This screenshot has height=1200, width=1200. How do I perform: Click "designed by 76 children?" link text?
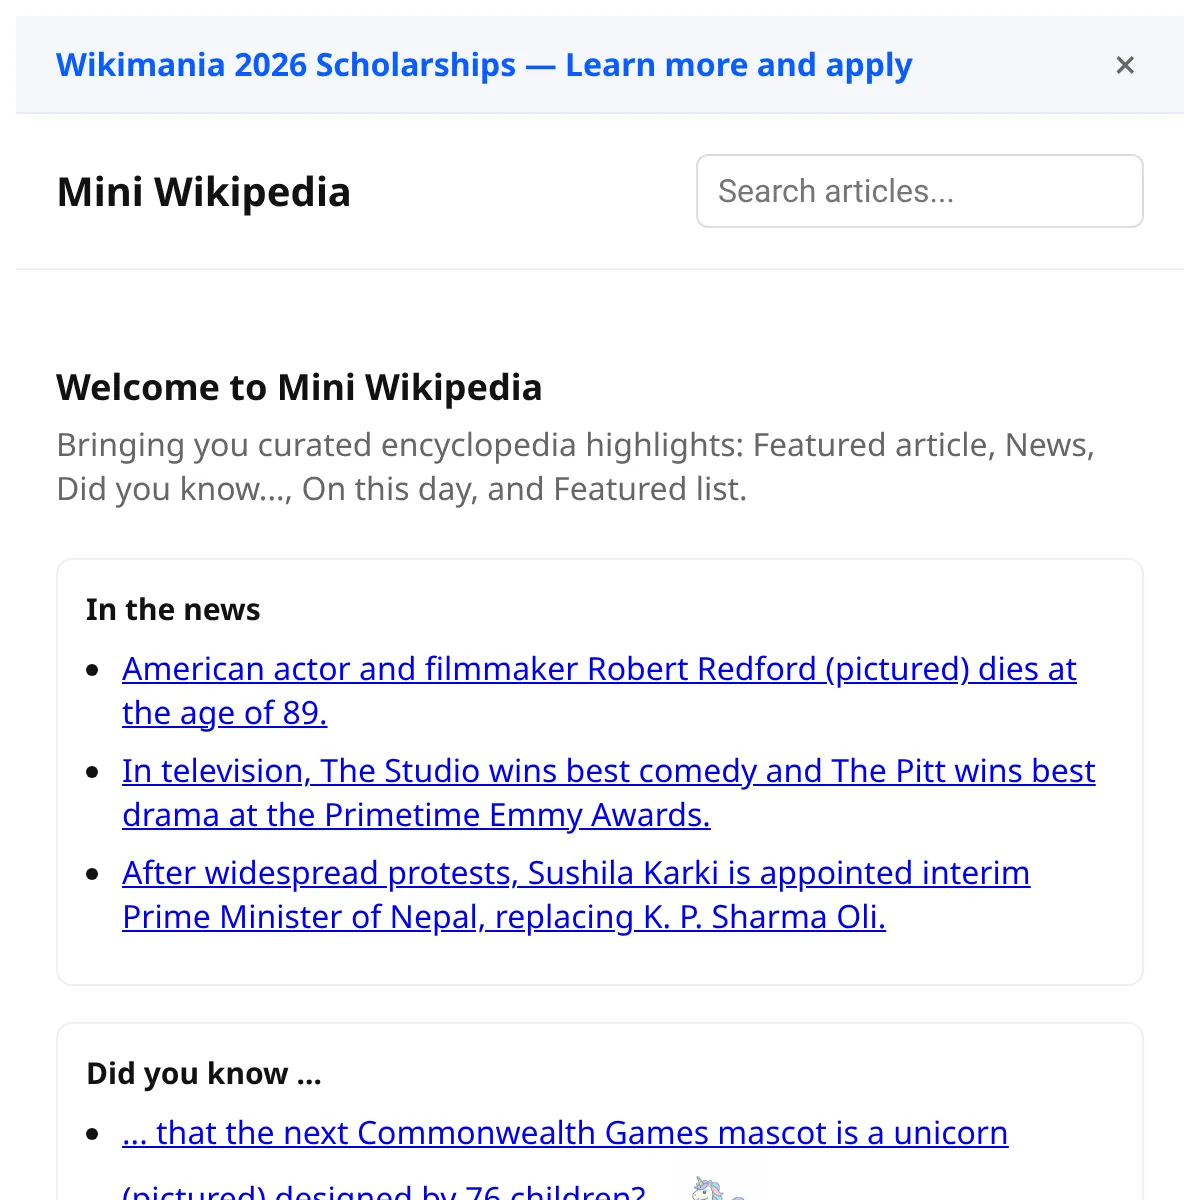tap(460, 1190)
